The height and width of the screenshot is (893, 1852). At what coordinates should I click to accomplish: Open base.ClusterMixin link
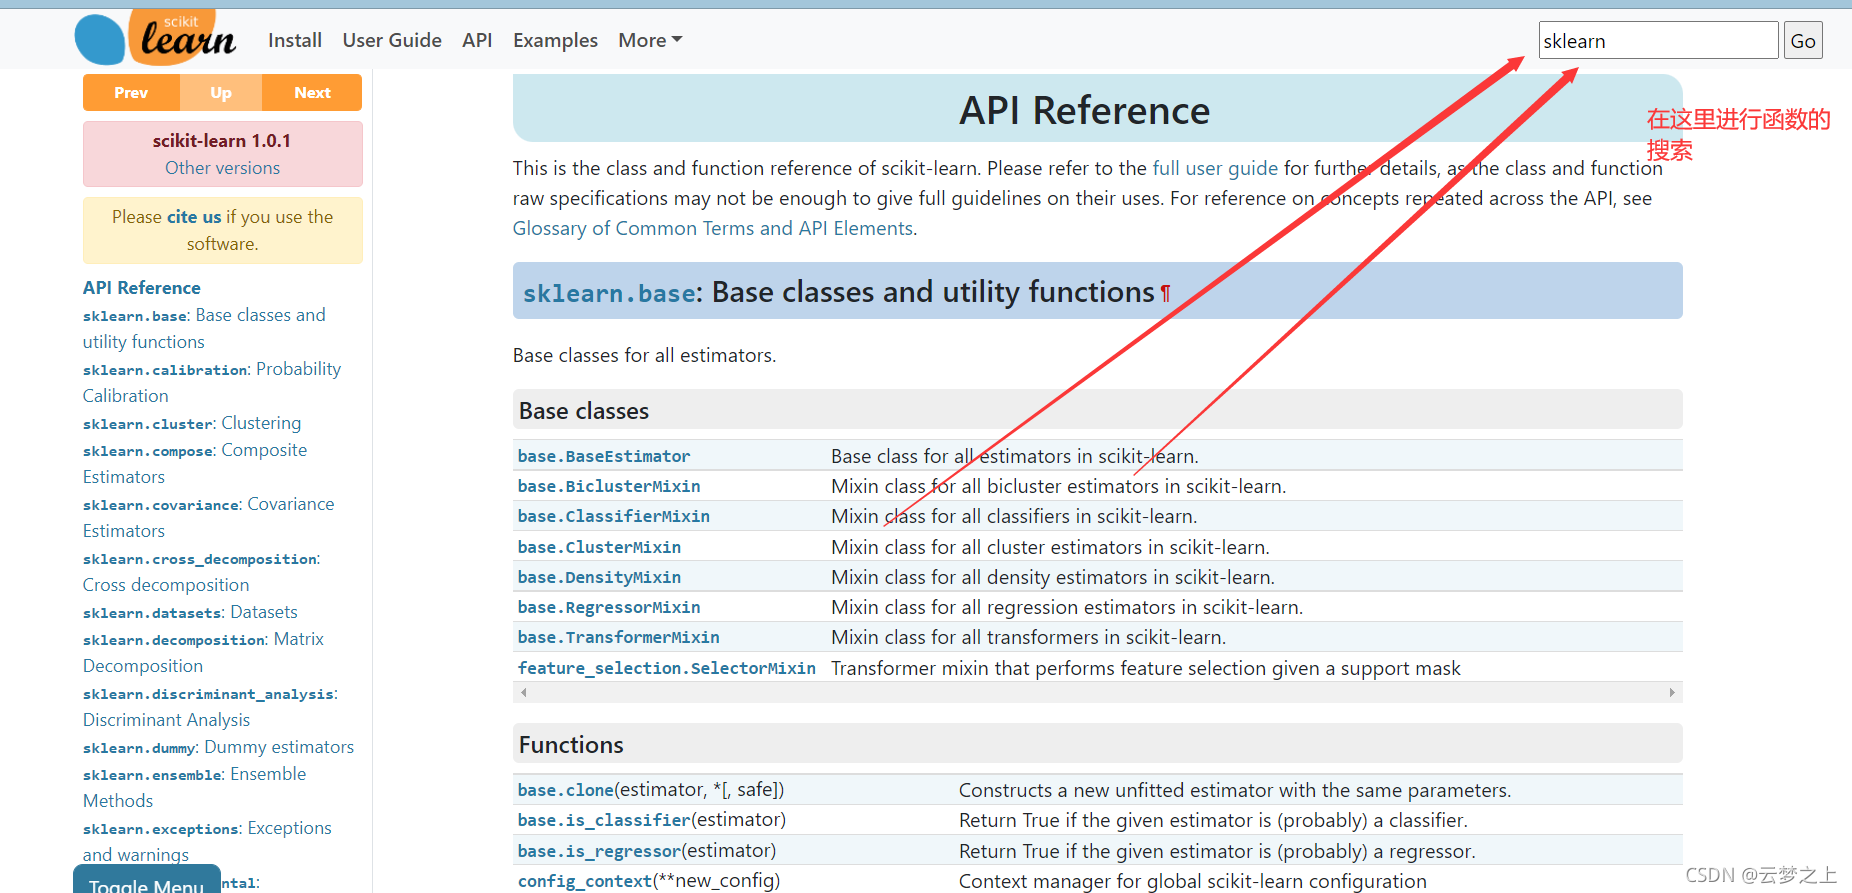coord(599,547)
